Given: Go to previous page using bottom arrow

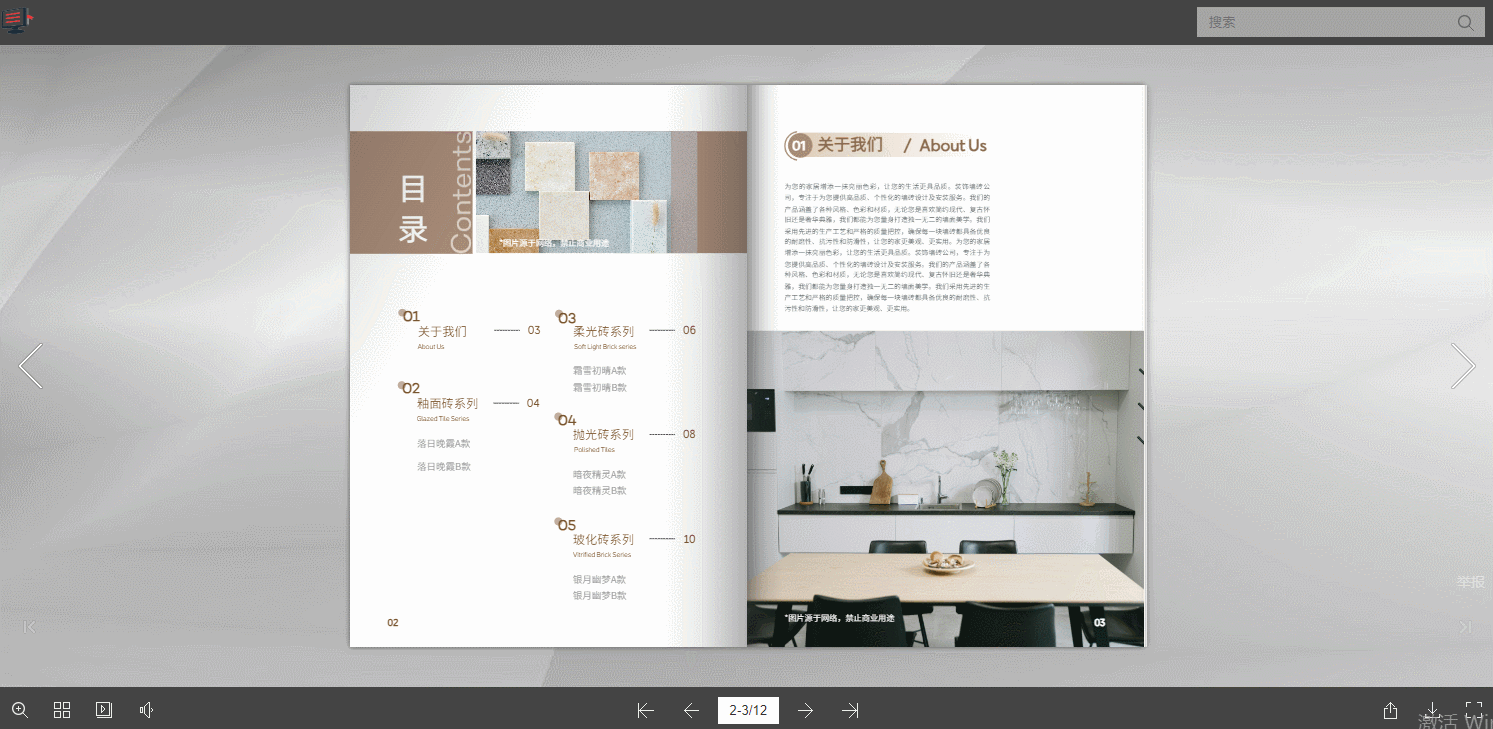Looking at the screenshot, I should tap(691, 711).
